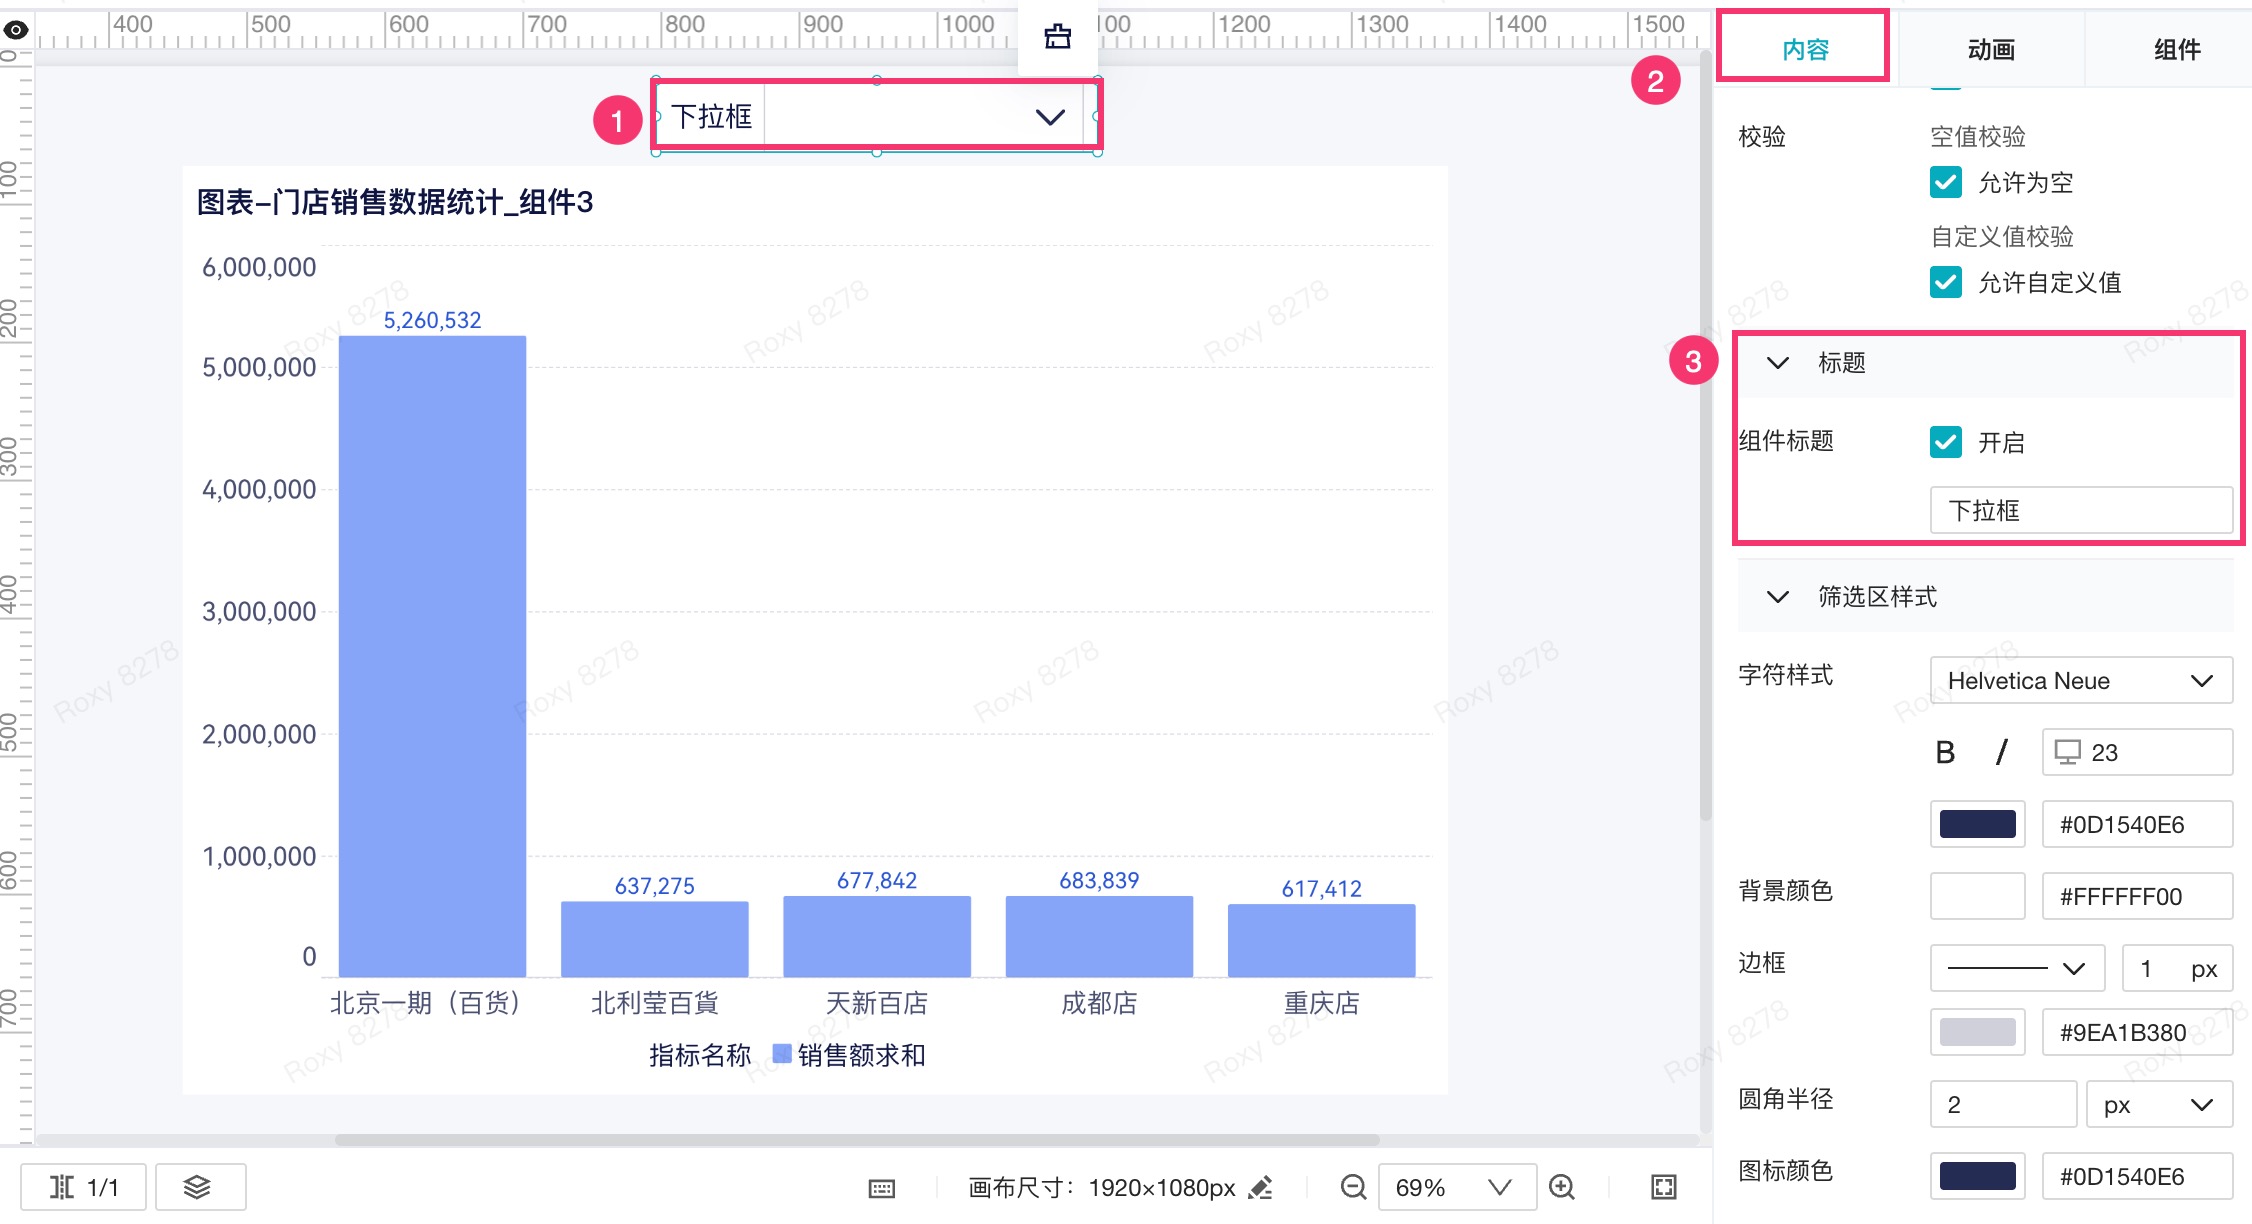Image resolution: width=2252 pixels, height=1224 pixels.
Task: Click the fit-to-screen icon
Action: 1663,1187
